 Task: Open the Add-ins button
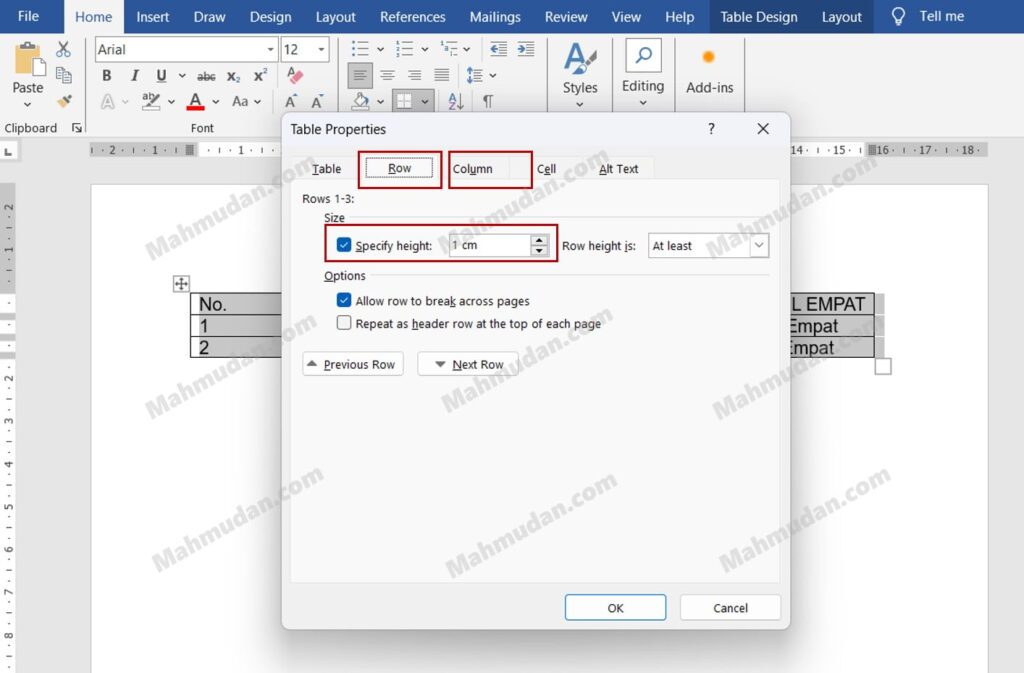tap(709, 69)
